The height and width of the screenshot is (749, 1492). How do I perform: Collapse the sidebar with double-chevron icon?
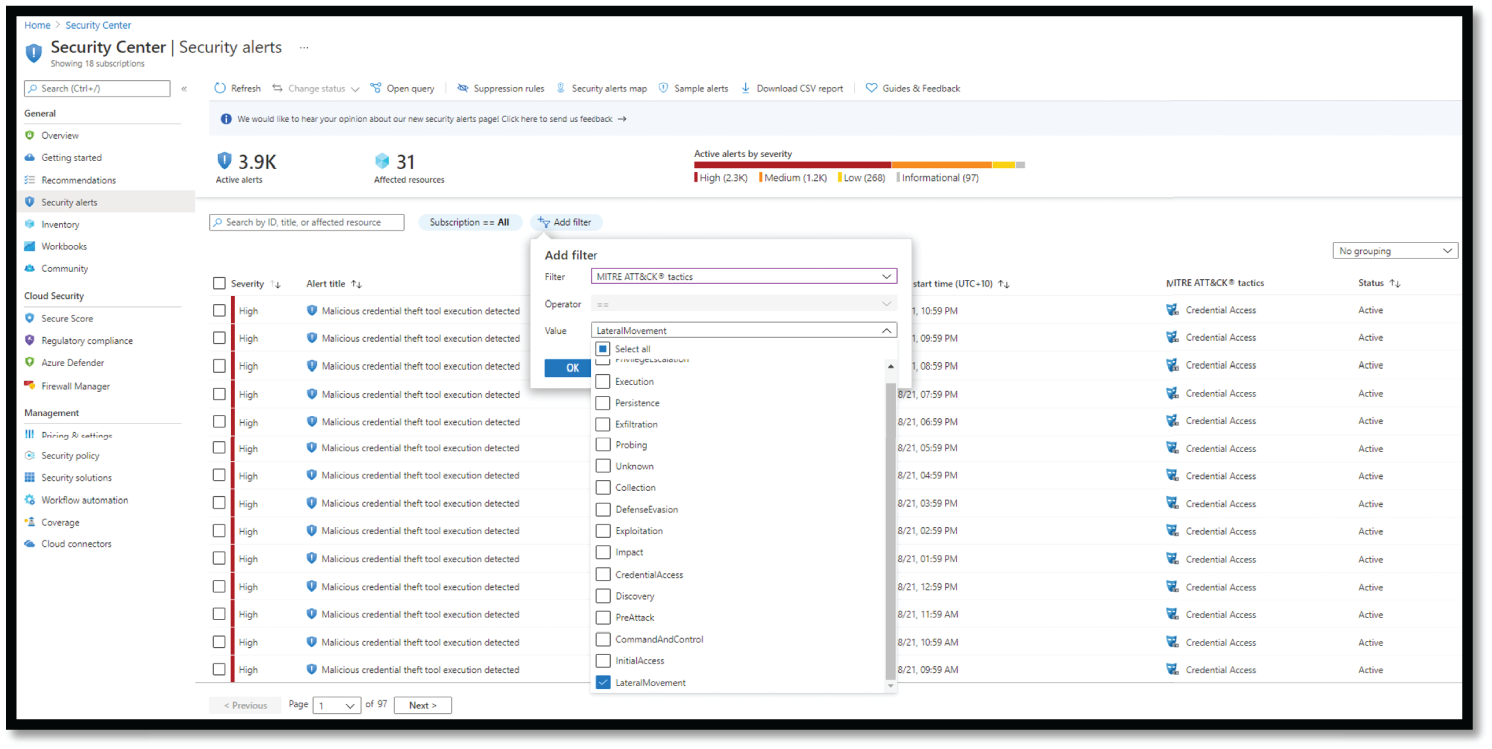point(184,89)
